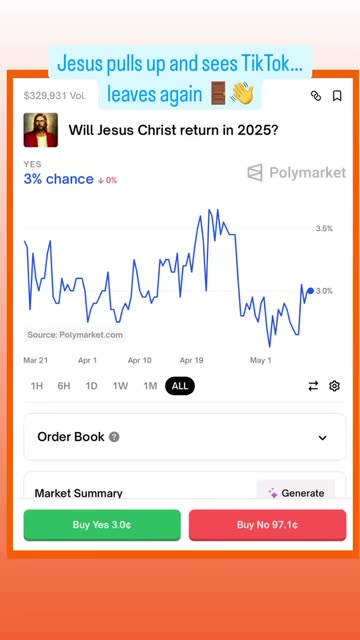Expand the Order Book chevron
This screenshot has width=360, height=640.
click(x=322, y=438)
